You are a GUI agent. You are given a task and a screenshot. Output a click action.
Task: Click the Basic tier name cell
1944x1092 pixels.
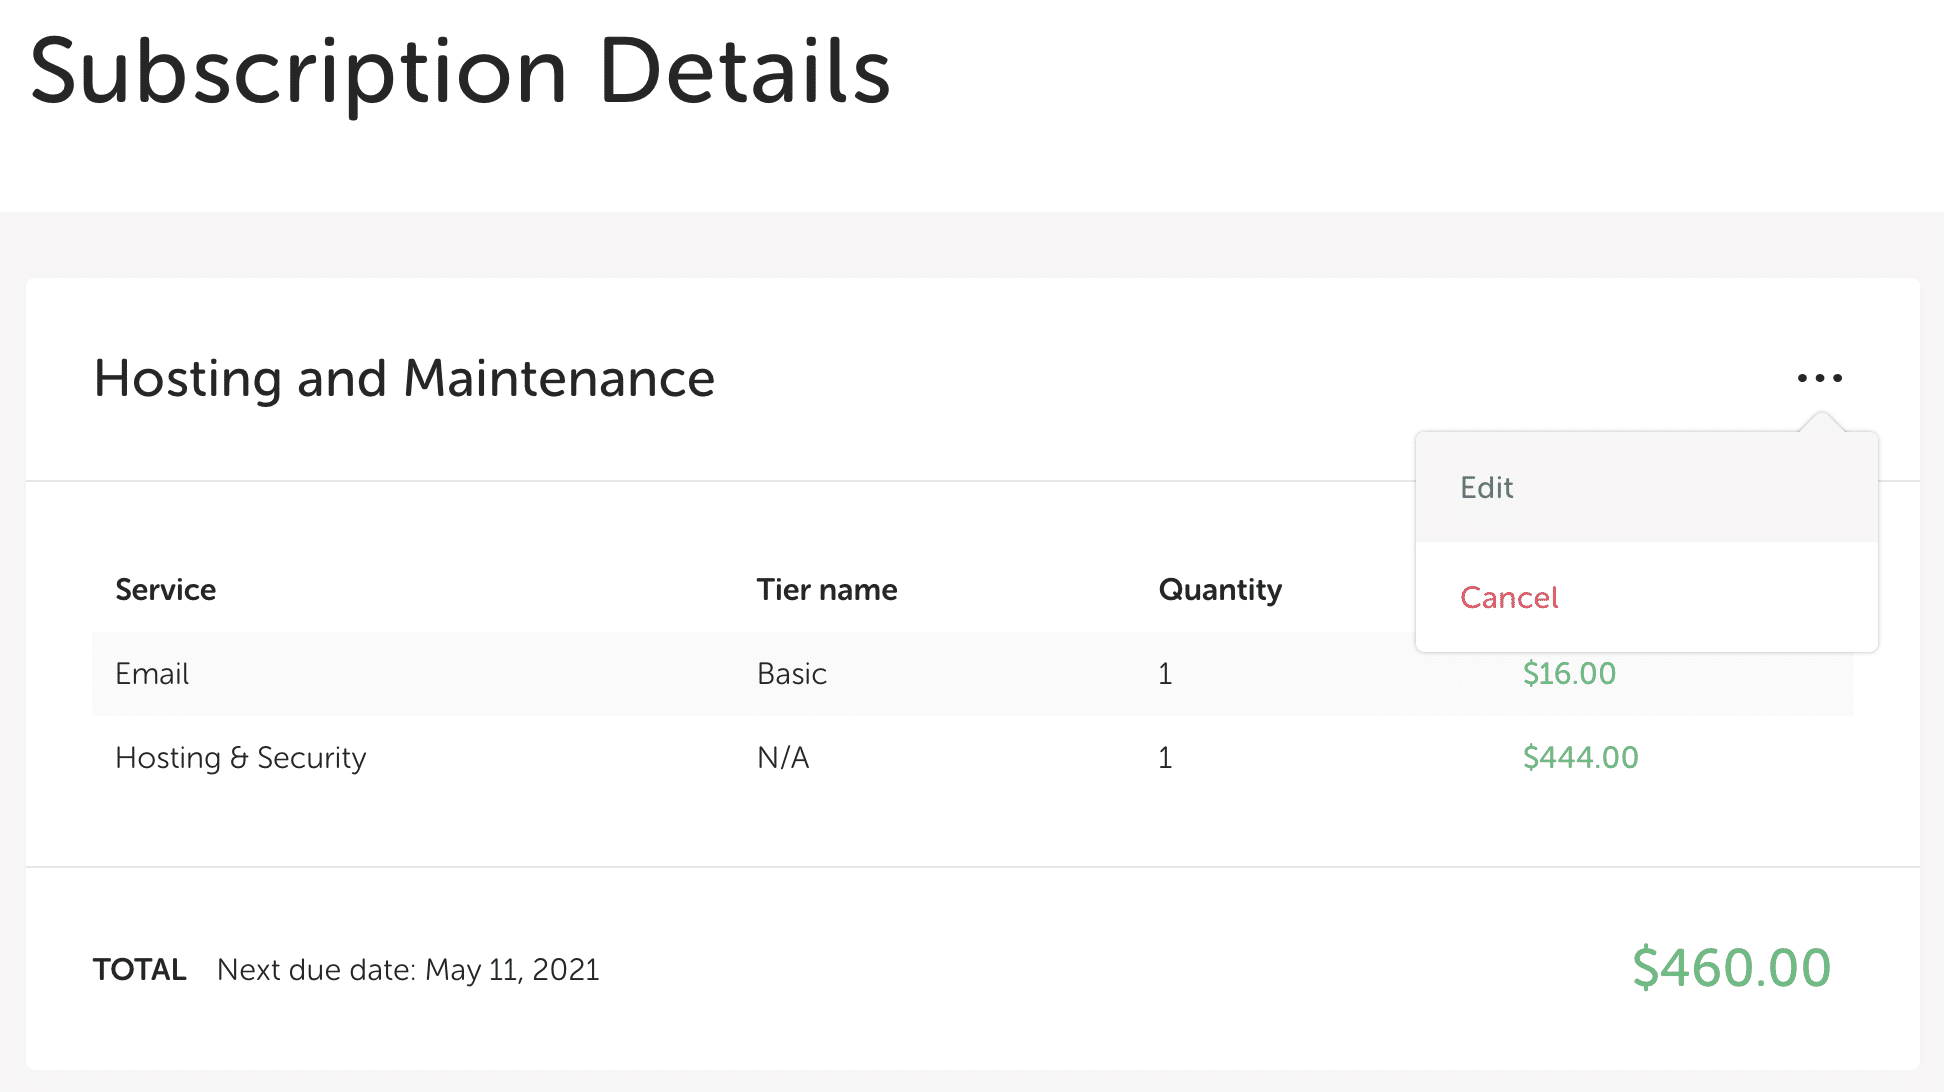tap(792, 674)
